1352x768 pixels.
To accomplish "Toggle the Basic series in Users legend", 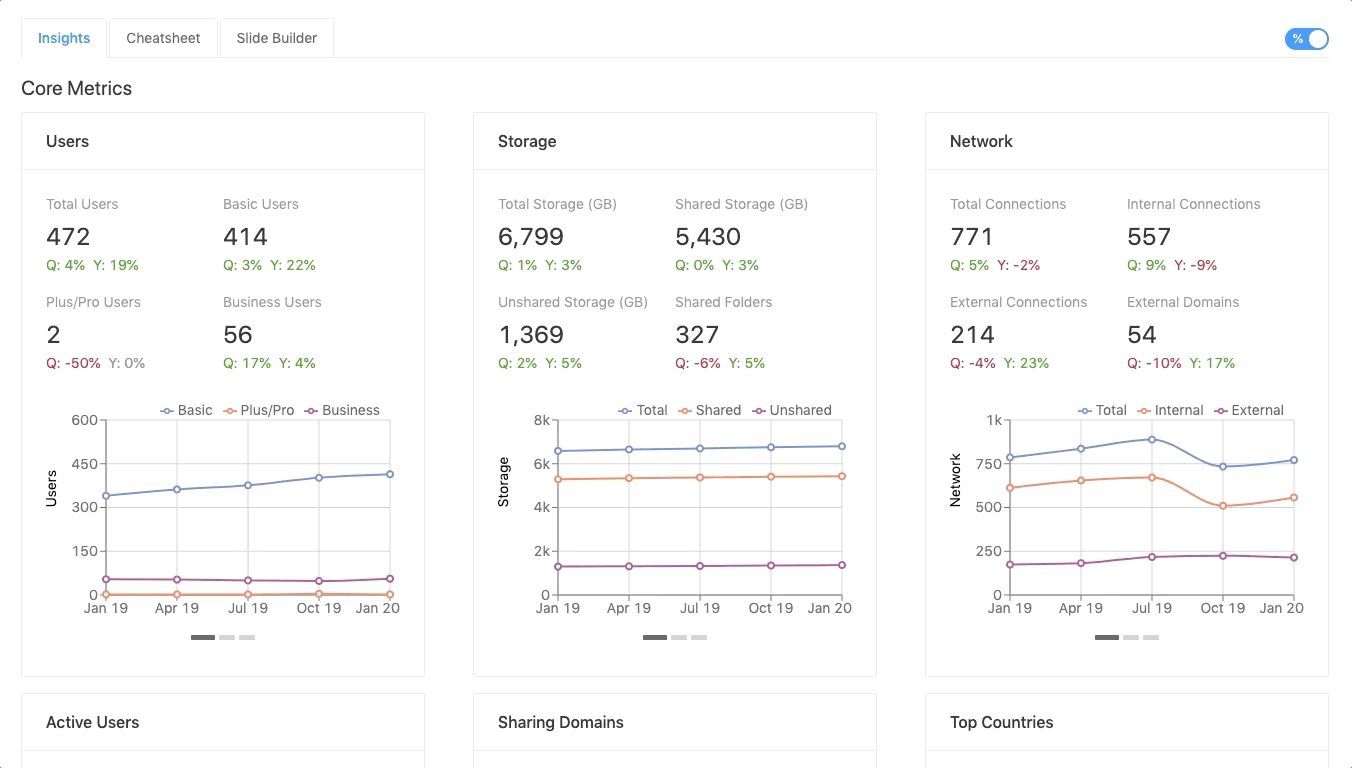I will tap(187, 410).
